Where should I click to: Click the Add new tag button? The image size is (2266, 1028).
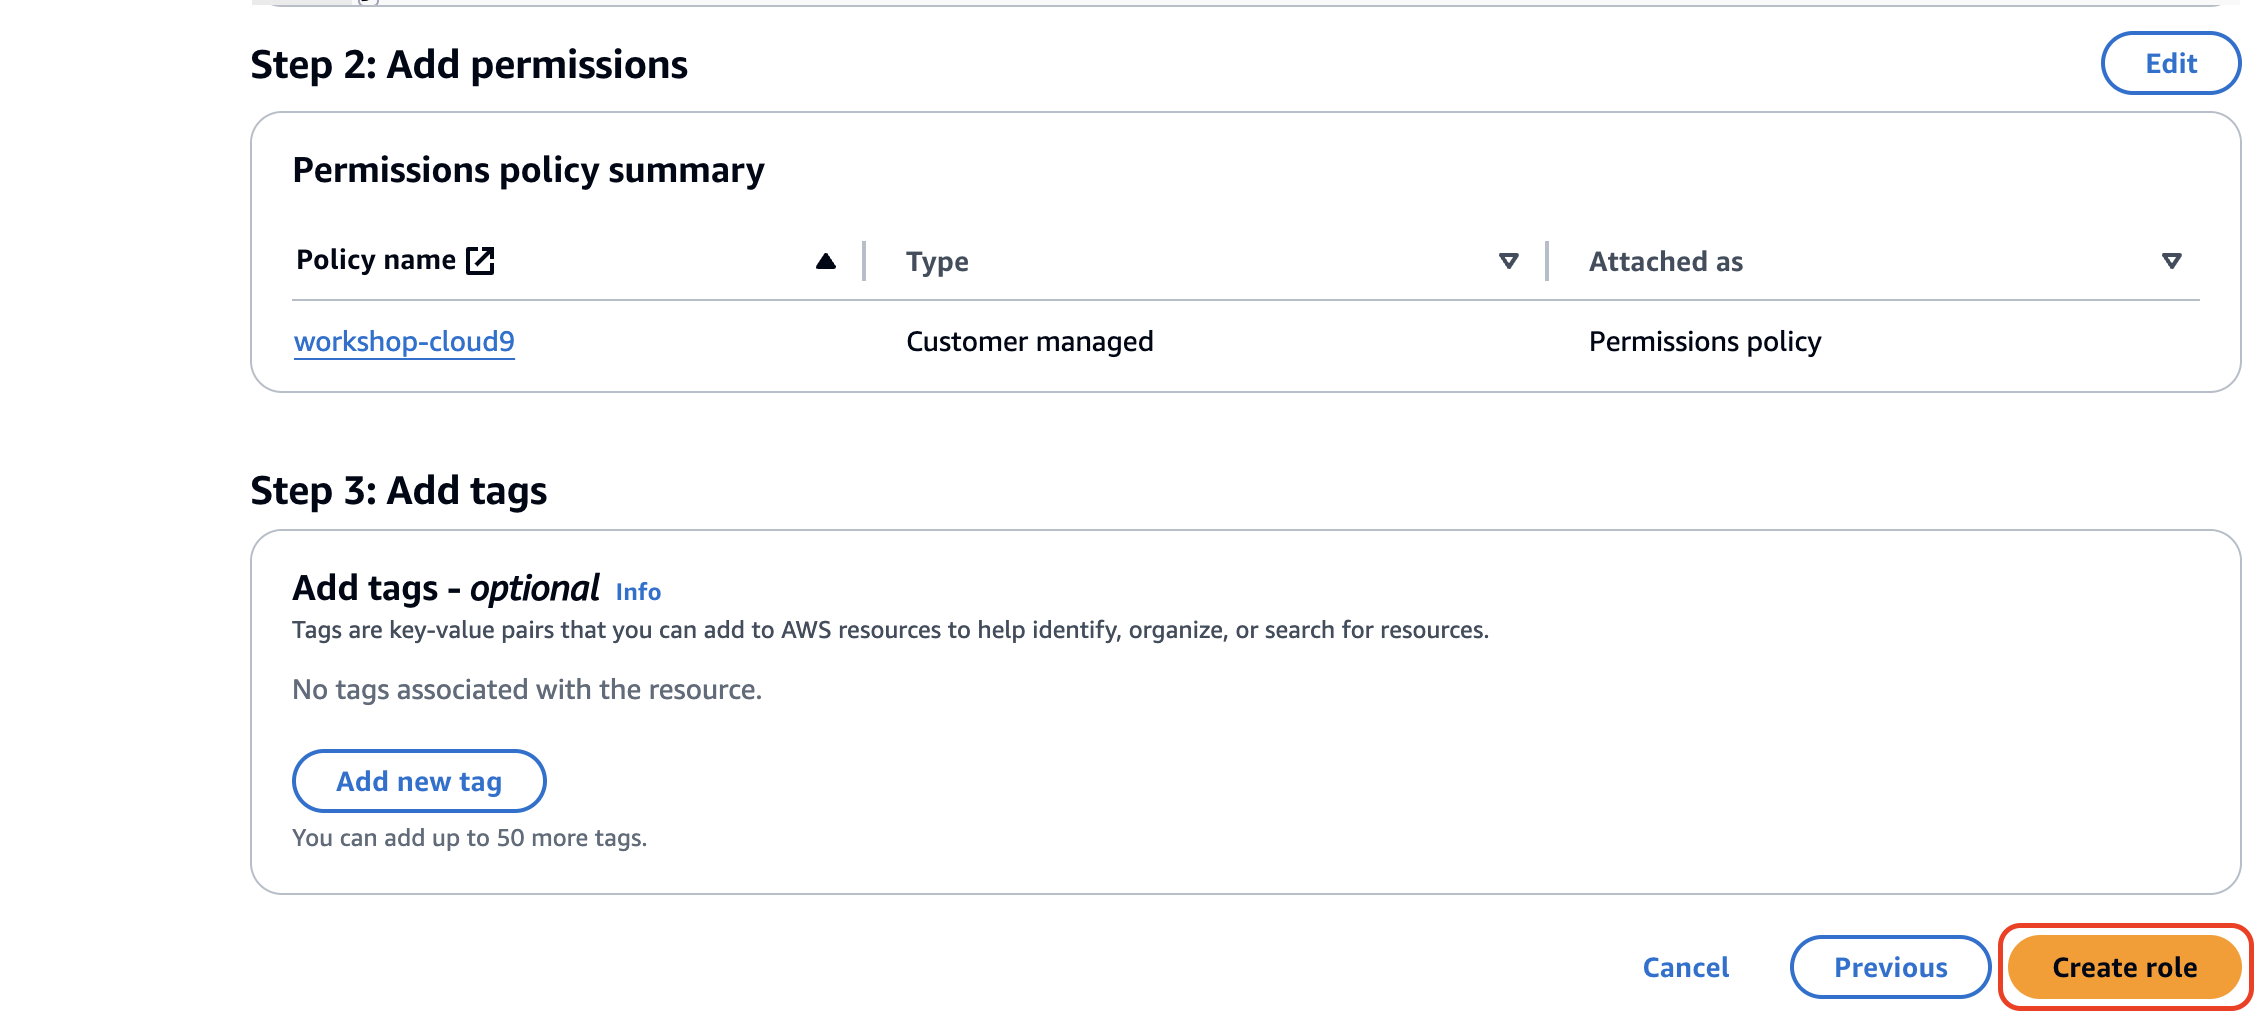pyautogui.click(x=419, y=781)
